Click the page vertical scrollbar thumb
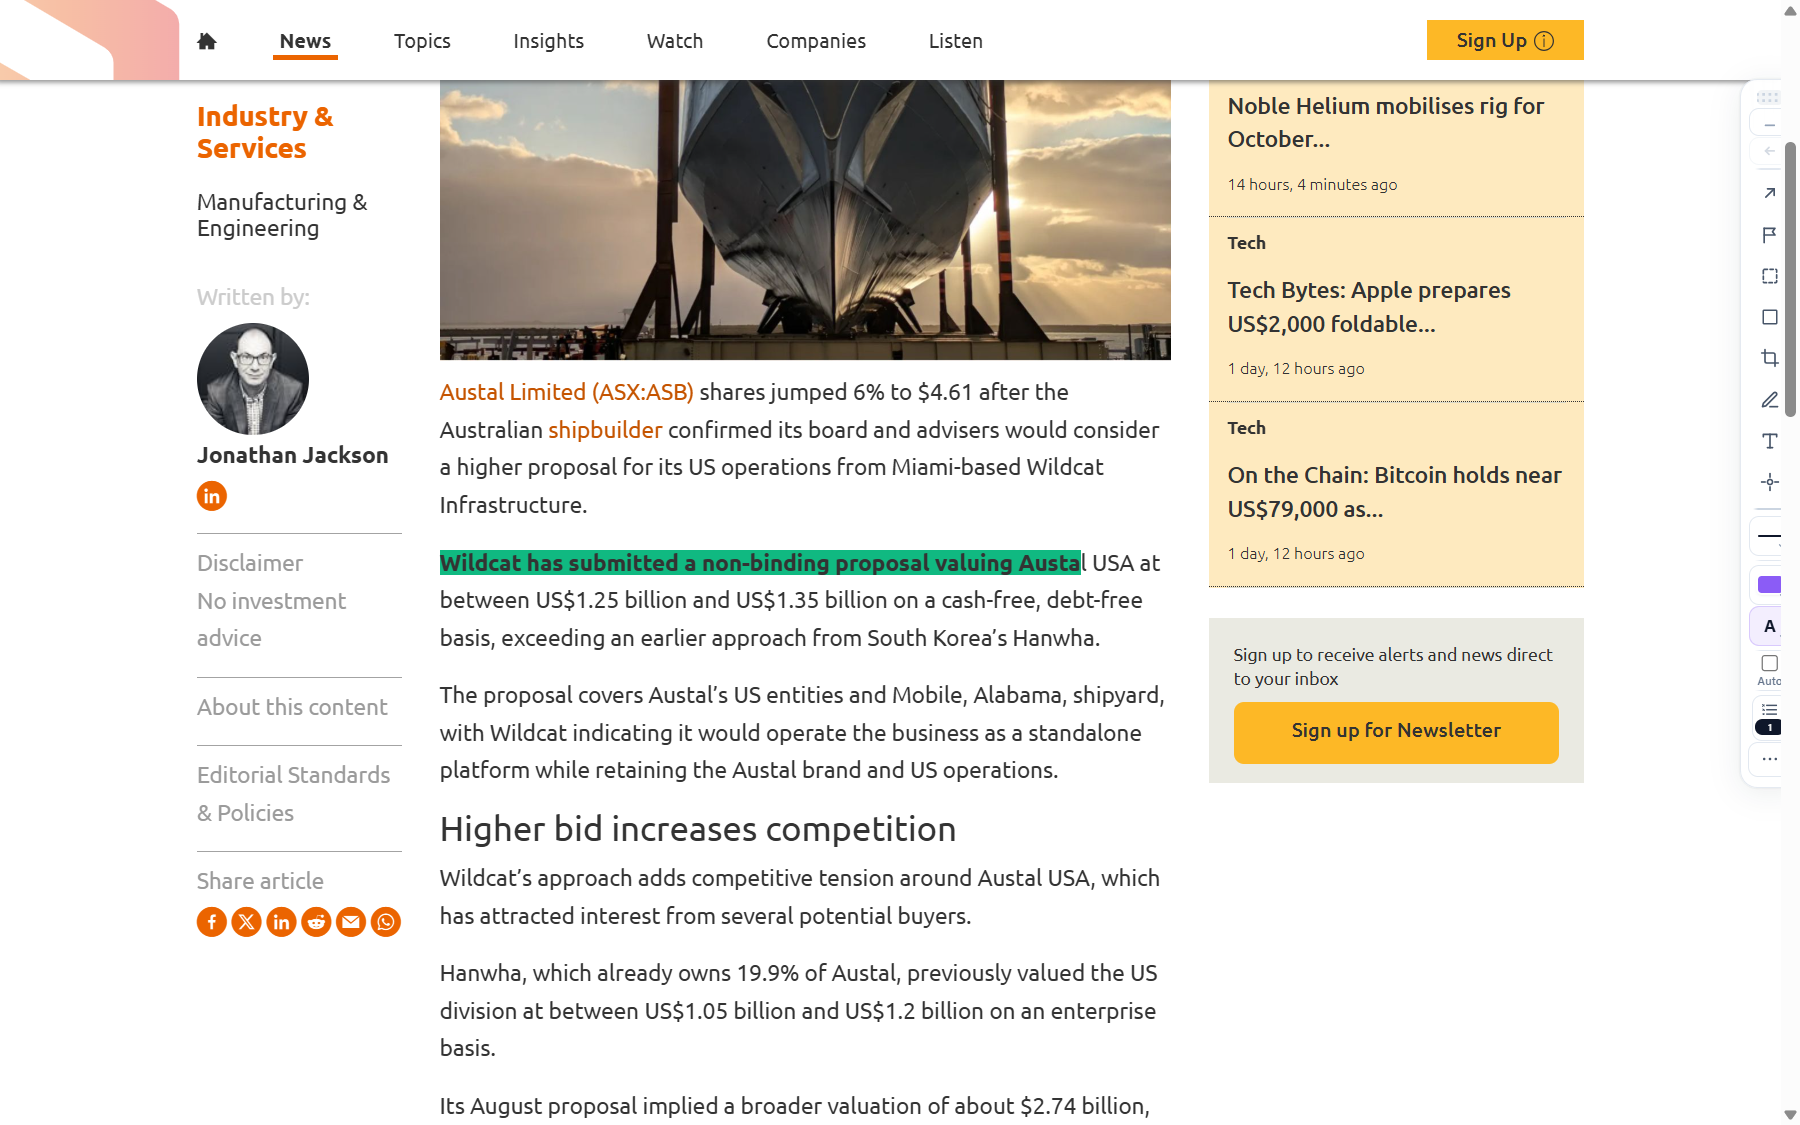 1790,278
